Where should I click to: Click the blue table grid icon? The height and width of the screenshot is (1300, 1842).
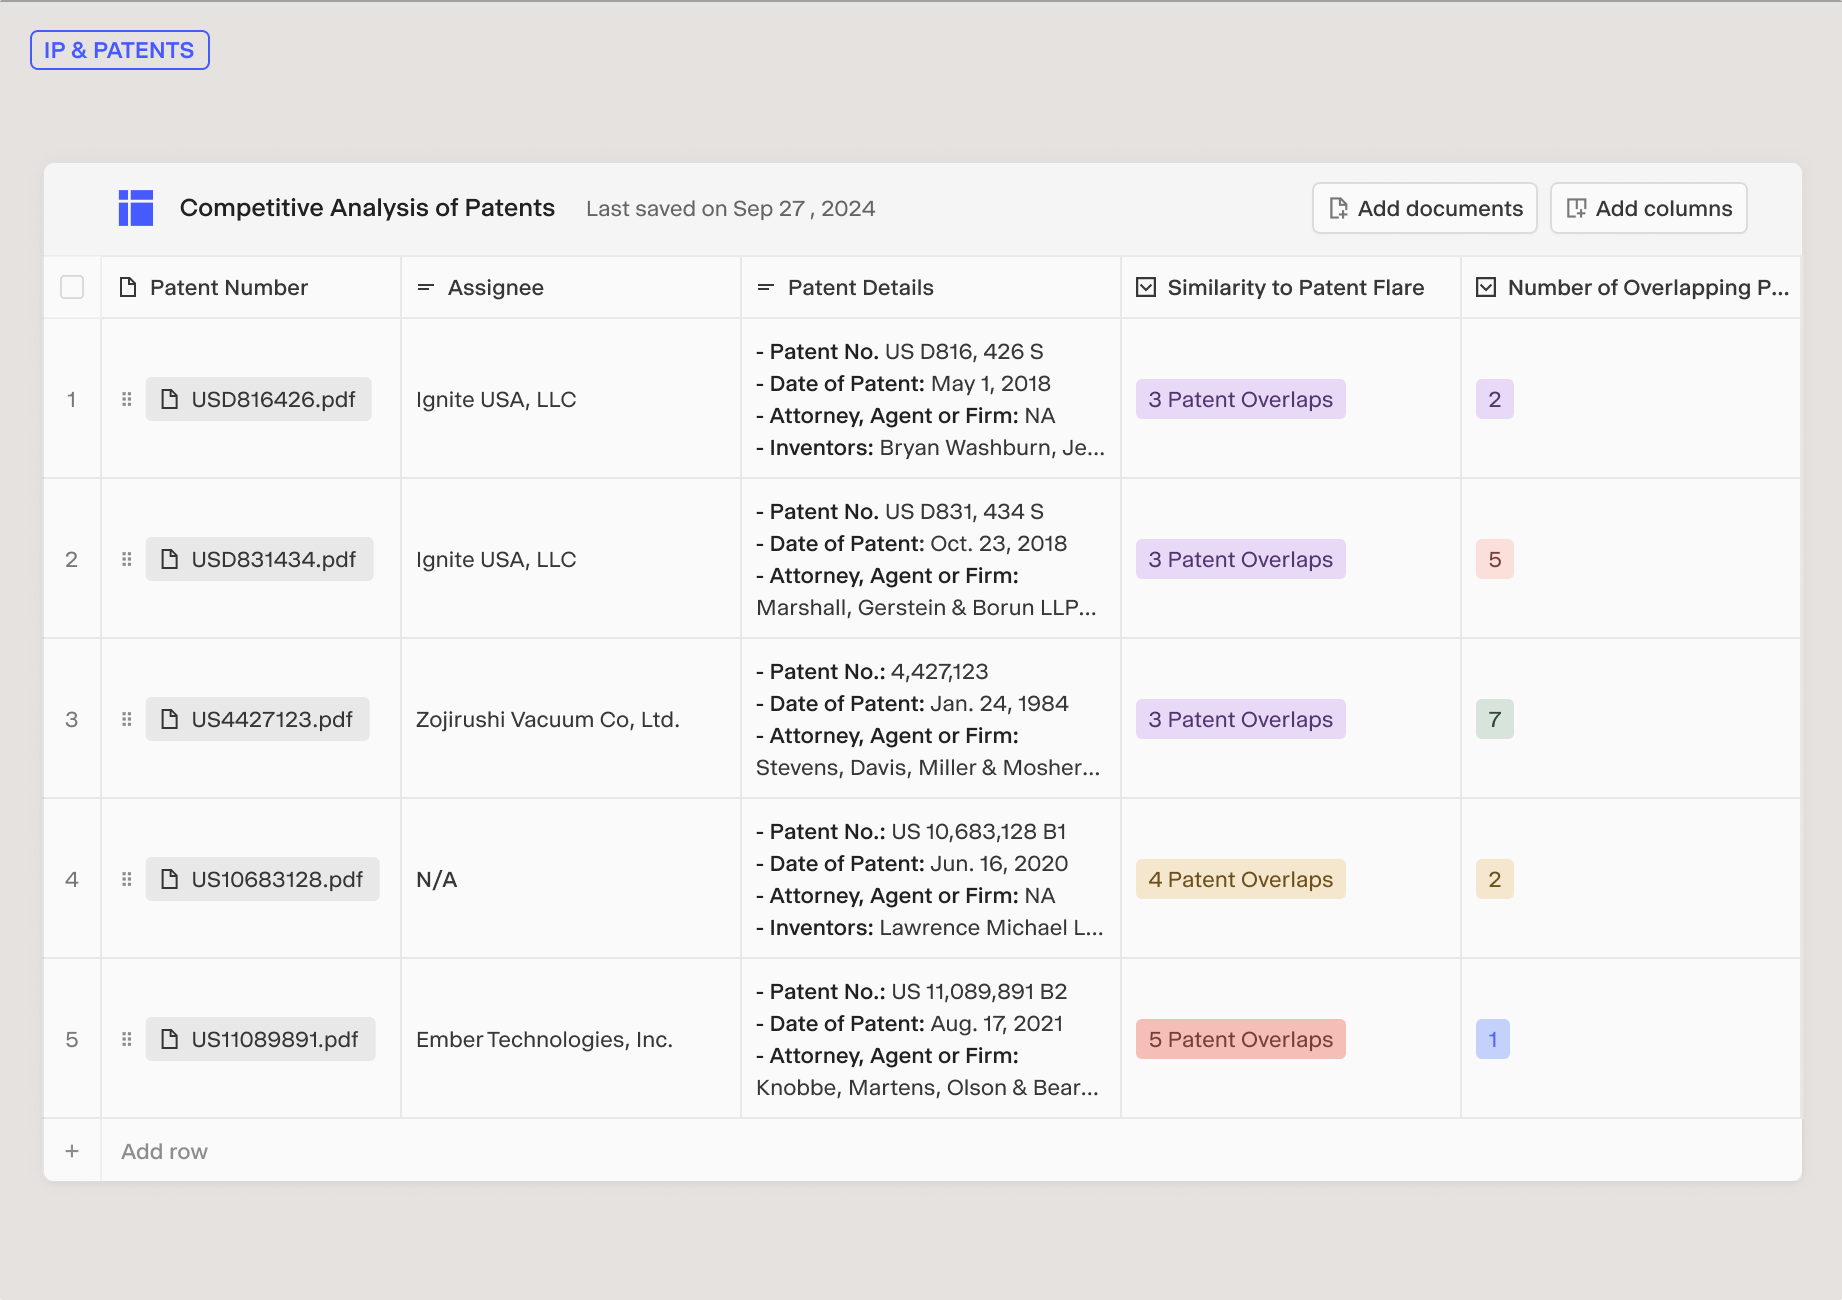tap(136, 208)
